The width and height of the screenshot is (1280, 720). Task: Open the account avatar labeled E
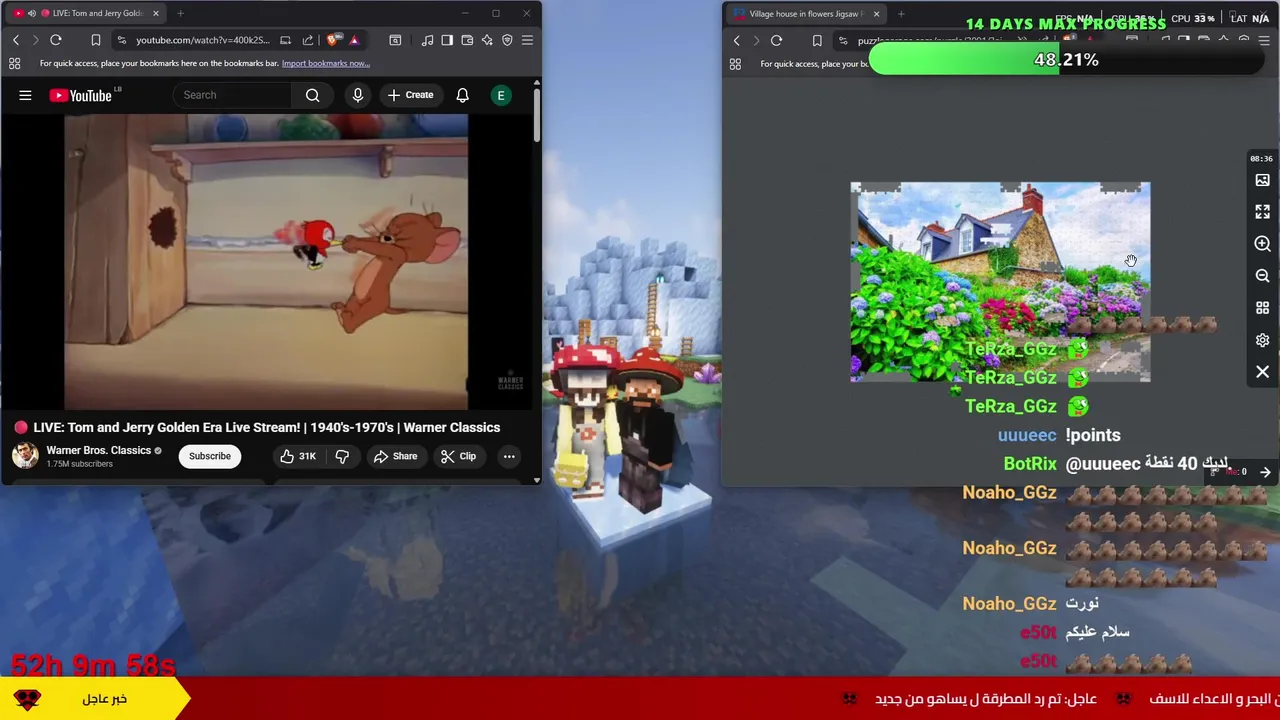click(x=501, y=95)
